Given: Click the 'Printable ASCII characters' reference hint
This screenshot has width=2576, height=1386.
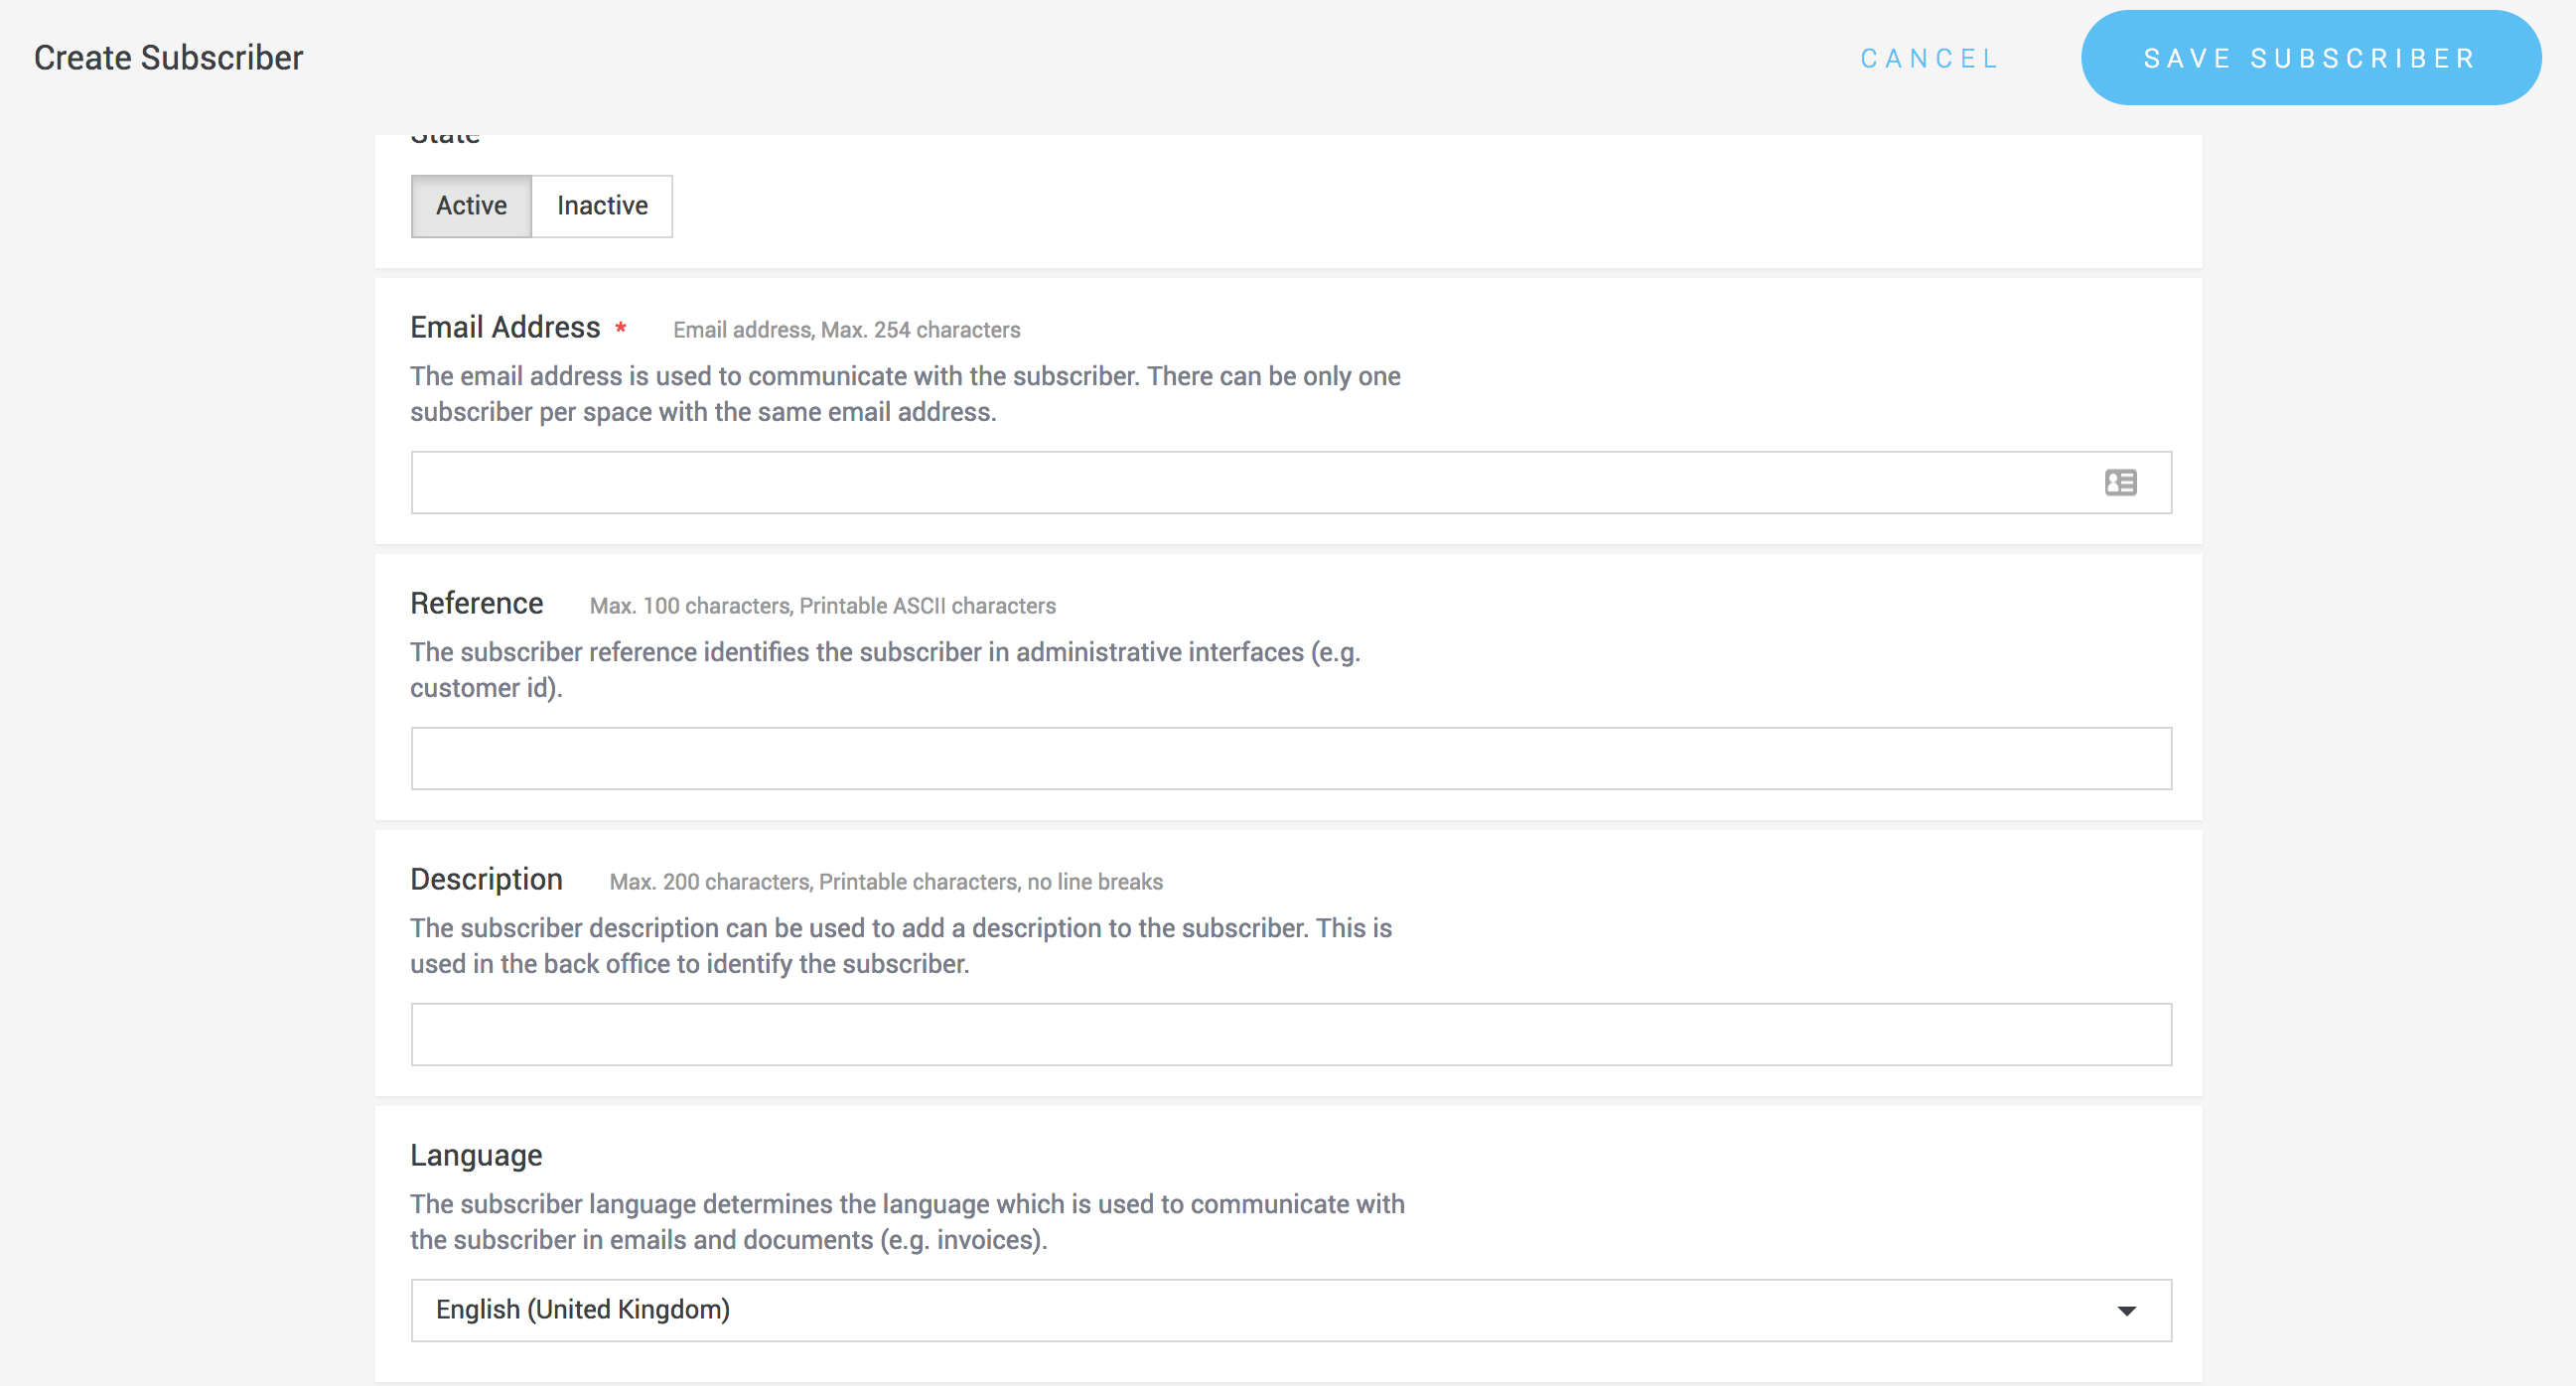Looking at the screenshot, I should click(927, 606).
